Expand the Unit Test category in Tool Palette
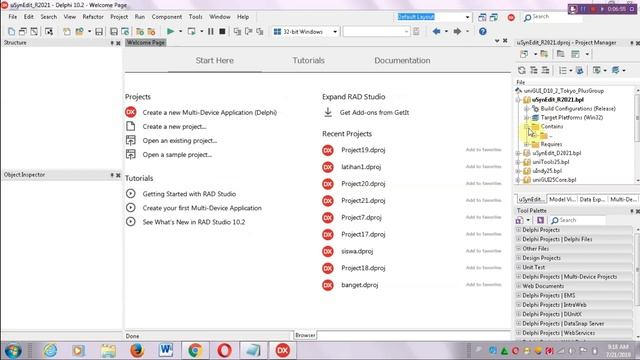The height and width of the screenshot is (360, 640). tap(518, 267)
